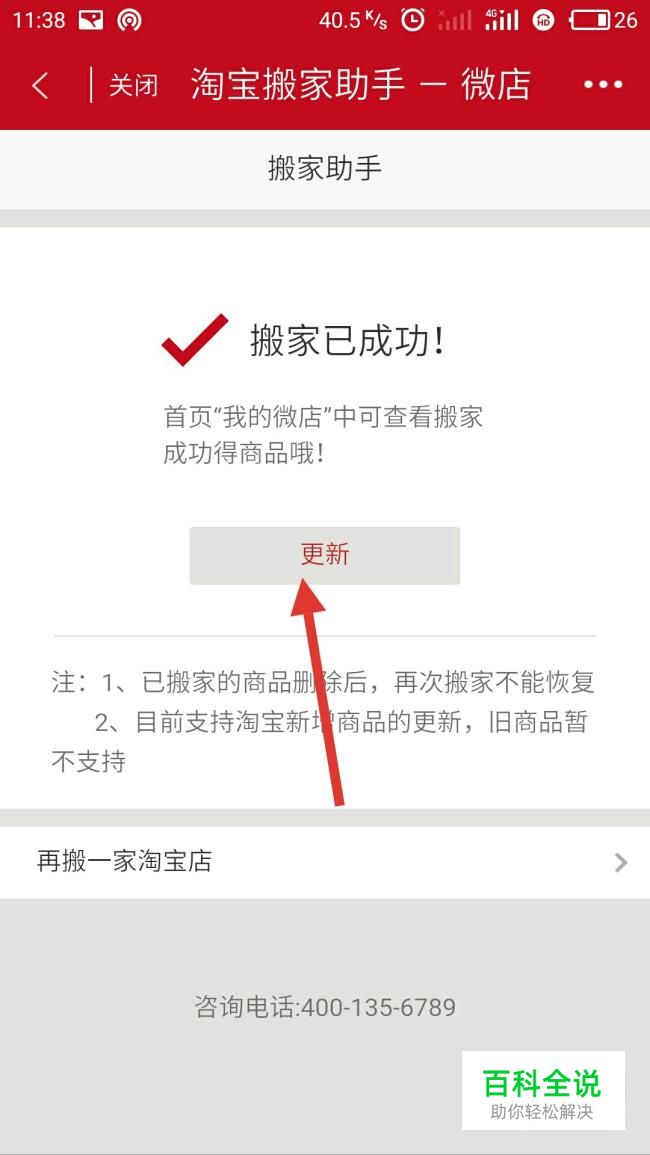Tap the note about 已搬家的商品删除后
The width and height of the screenshot is (650, 1155).
[323, 683]
